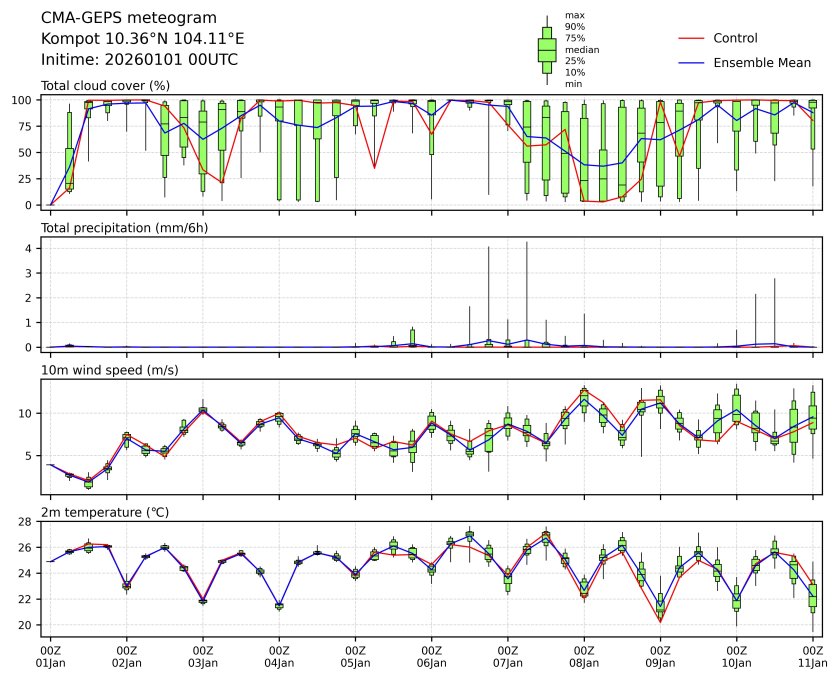Click the red Control legend line

(692, 38)
